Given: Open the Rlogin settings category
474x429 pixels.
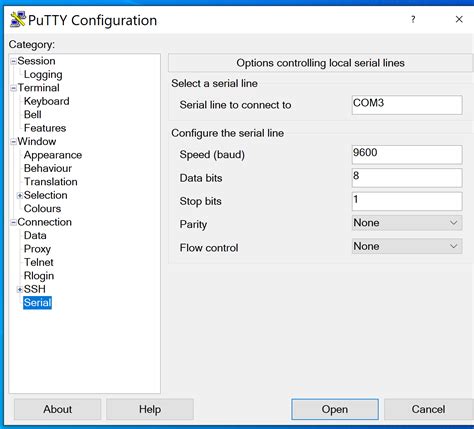Looking at the screenshot, I should [39, 276].
